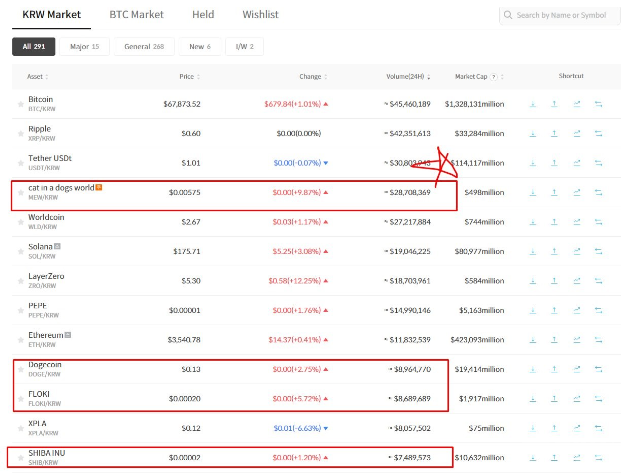The height and width of the screenshot is (474, 630).
Task: Click the Market Cap help question mark
Action: tap(494, 77)
